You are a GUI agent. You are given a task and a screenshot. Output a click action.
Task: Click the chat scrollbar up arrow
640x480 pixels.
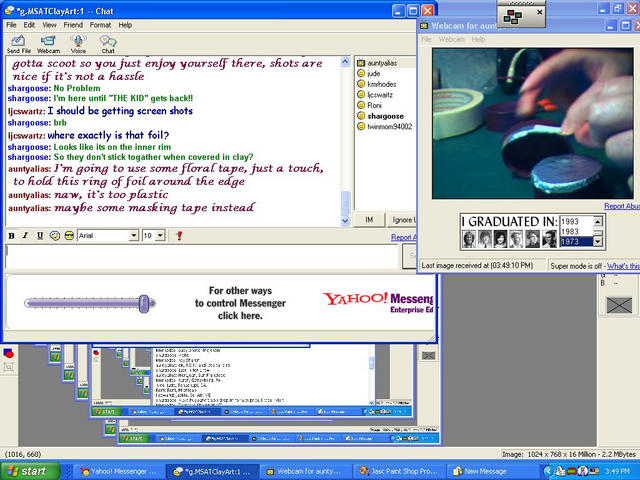click(345, 62)
